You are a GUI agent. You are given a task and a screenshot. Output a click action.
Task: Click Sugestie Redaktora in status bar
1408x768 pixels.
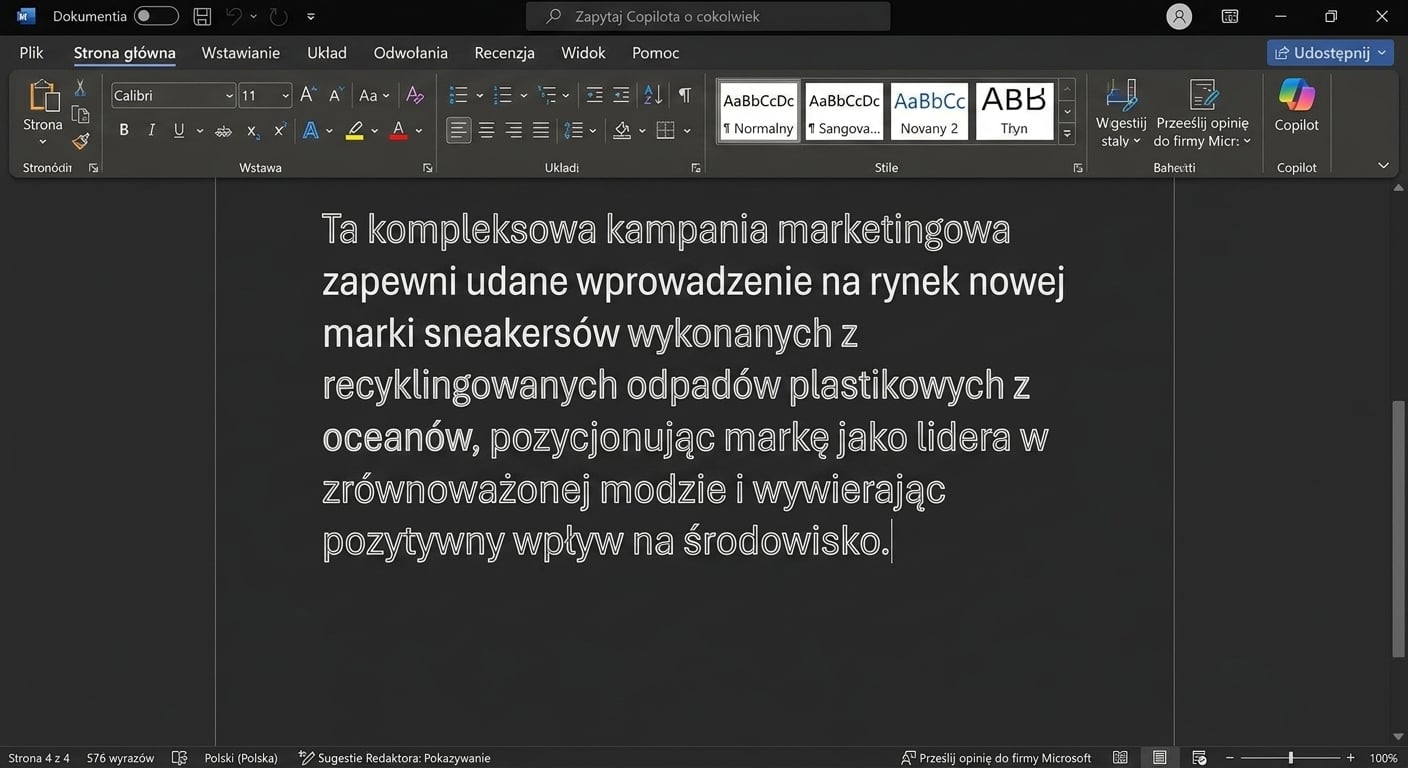pos(395,758)
